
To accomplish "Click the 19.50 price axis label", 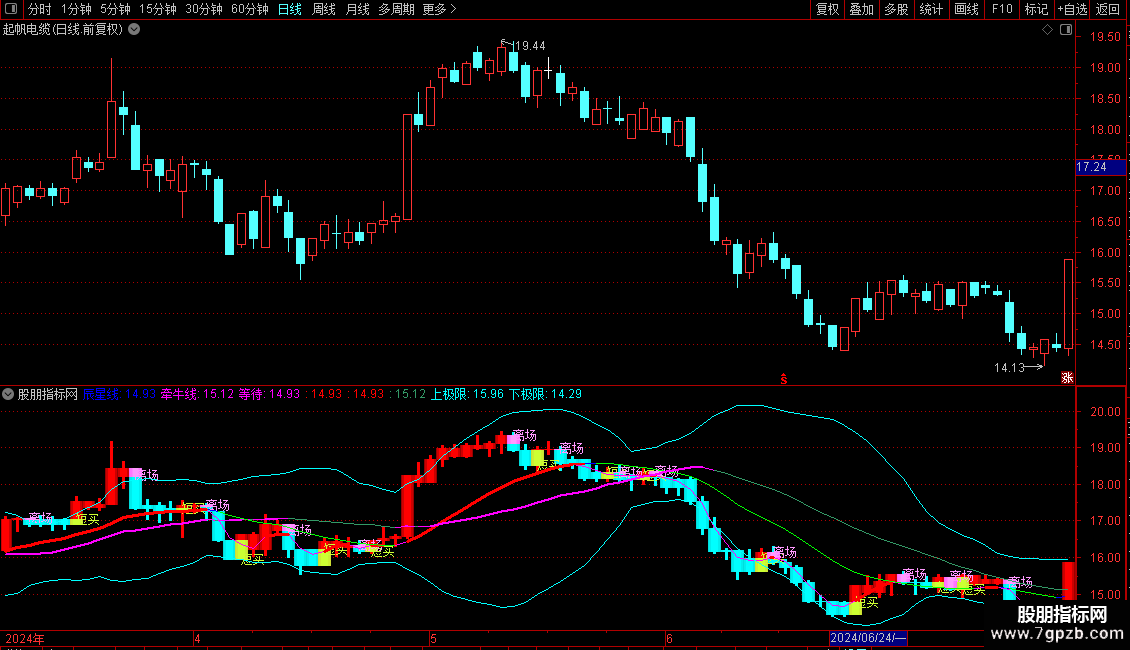I will 1105,37.
